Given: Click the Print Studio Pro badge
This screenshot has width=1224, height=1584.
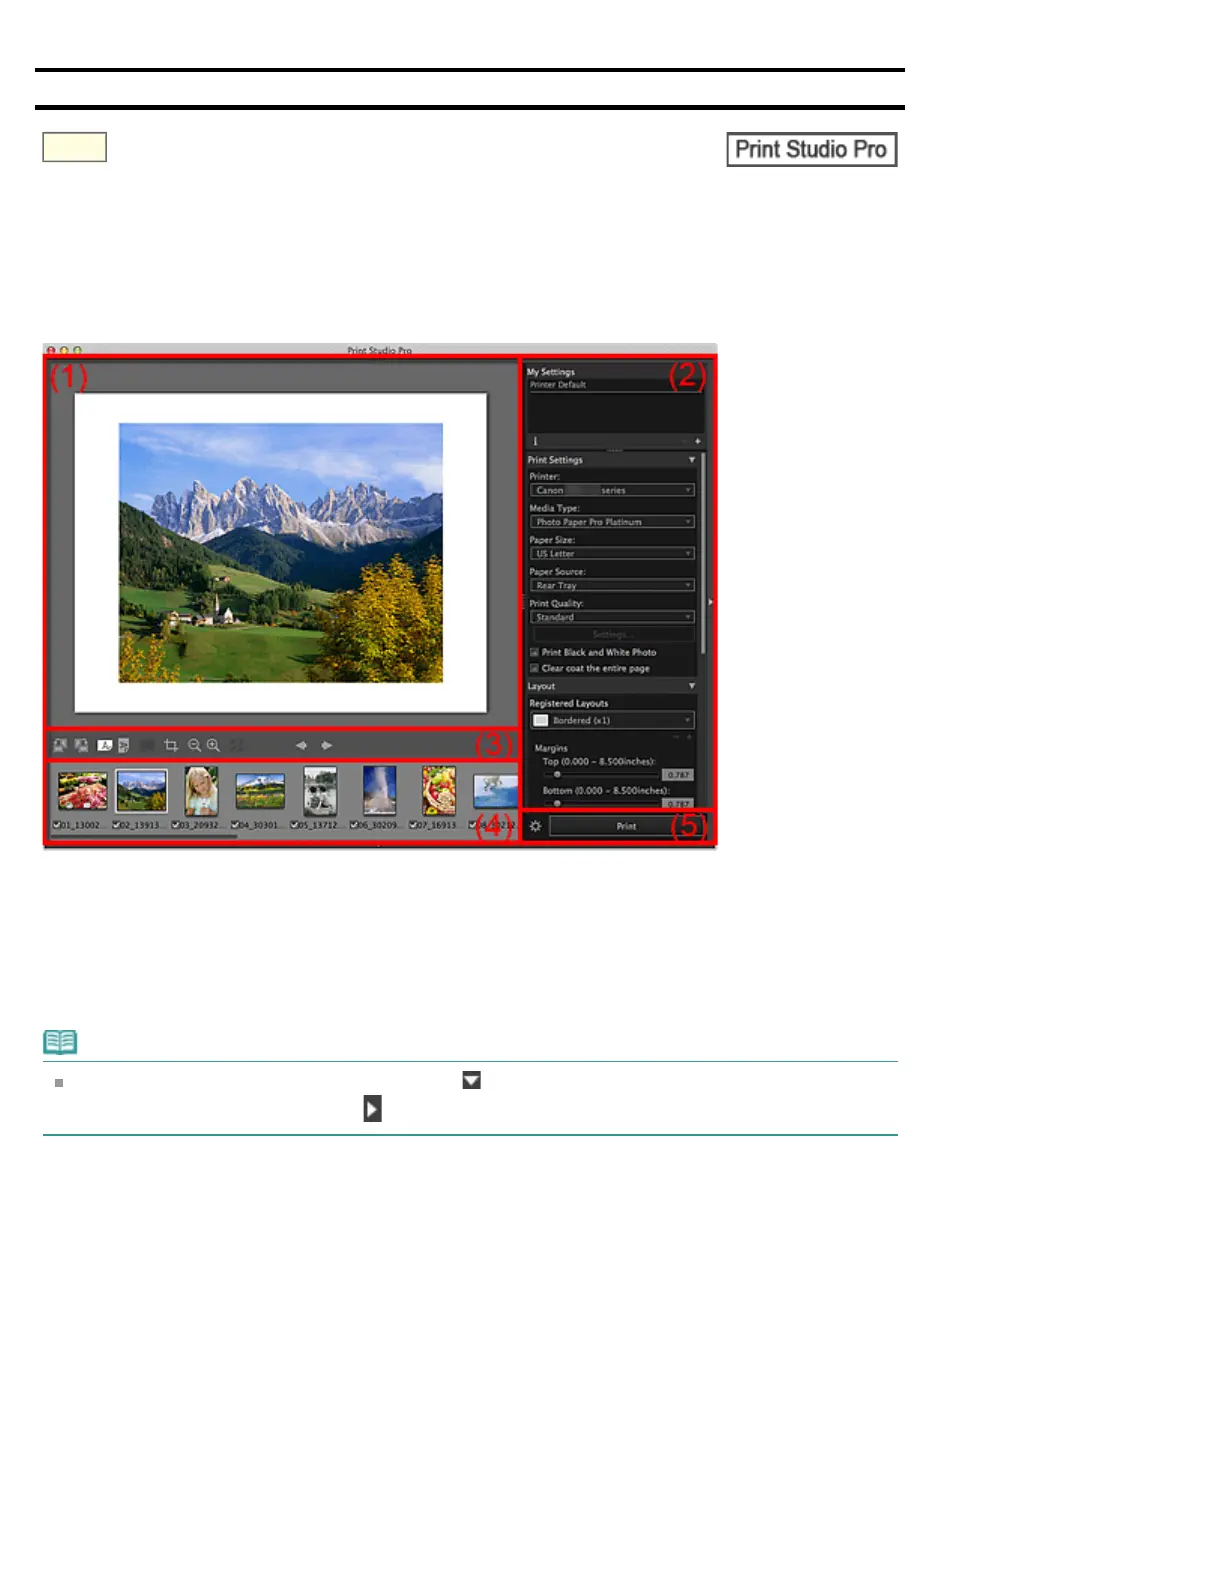Looking at the screenshot, I should [x=812, y=150].
